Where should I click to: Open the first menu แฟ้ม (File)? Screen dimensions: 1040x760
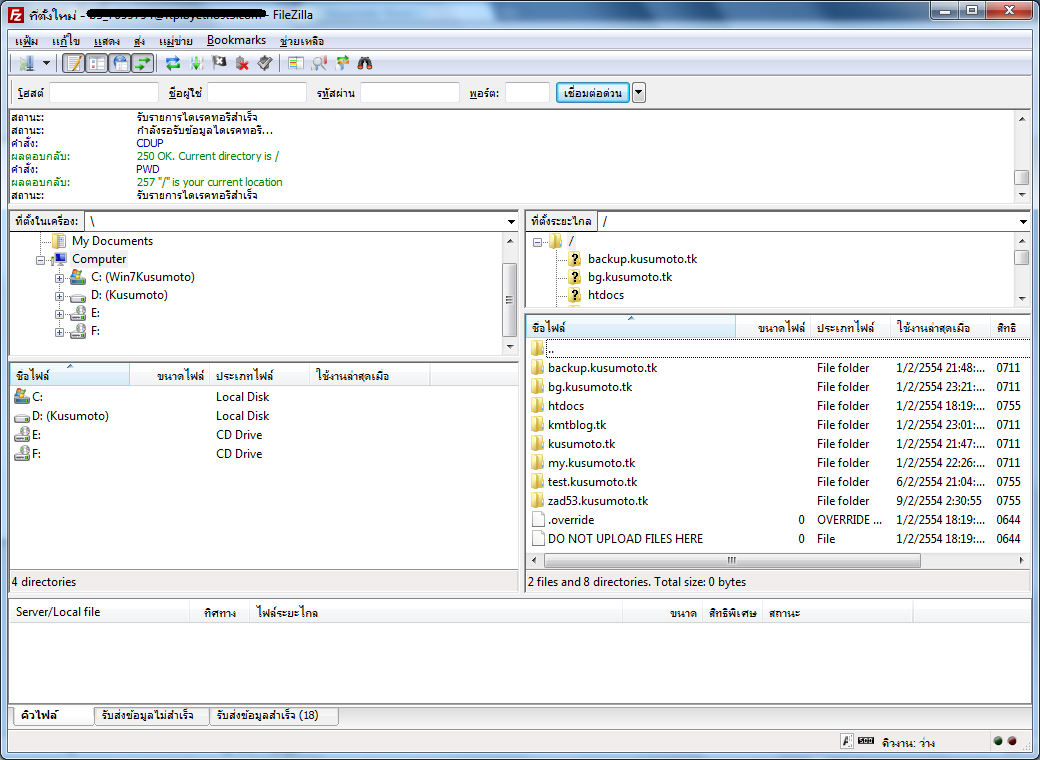27,41
